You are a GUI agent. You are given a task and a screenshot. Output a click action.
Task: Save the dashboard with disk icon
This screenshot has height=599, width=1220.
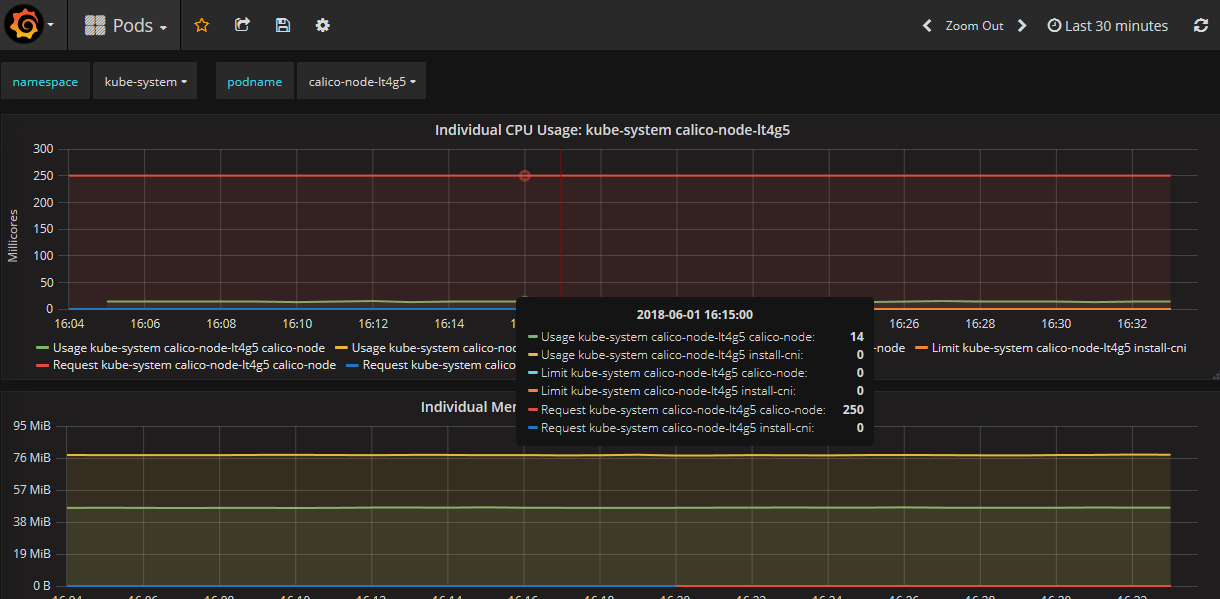283,25
